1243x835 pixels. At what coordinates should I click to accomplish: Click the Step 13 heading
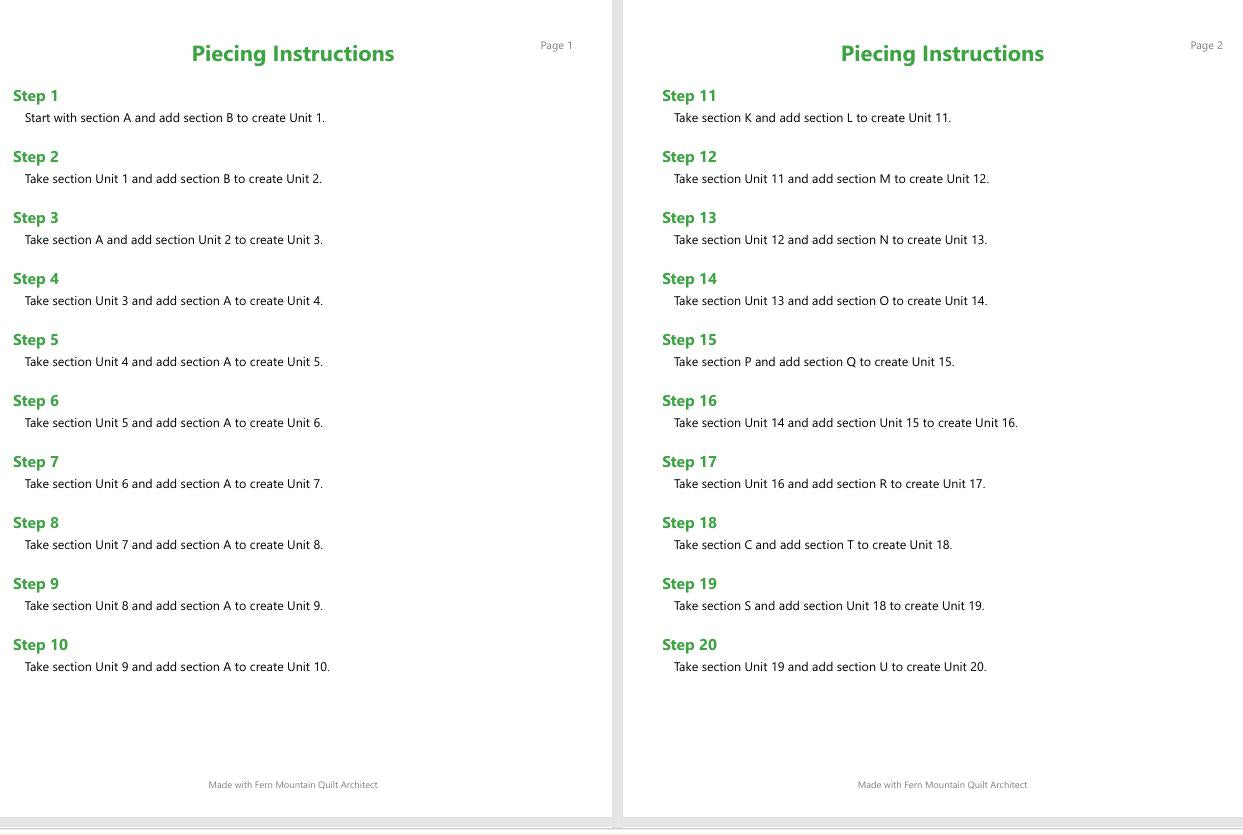point(689,218)
